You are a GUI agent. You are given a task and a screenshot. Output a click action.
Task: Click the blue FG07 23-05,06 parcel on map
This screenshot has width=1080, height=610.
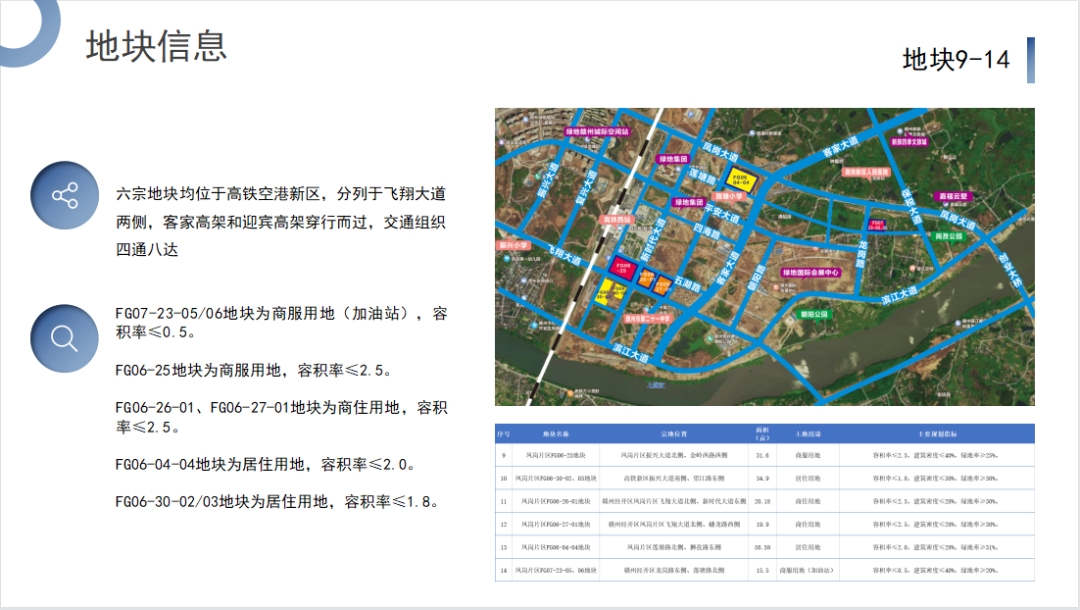point(876,224)
